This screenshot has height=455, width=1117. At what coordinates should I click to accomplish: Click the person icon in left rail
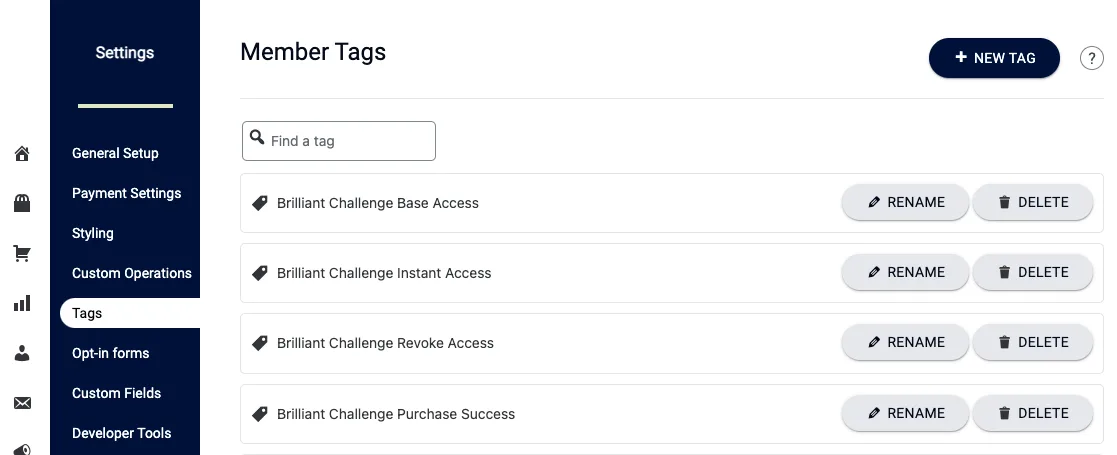click(x=22, y=353)
